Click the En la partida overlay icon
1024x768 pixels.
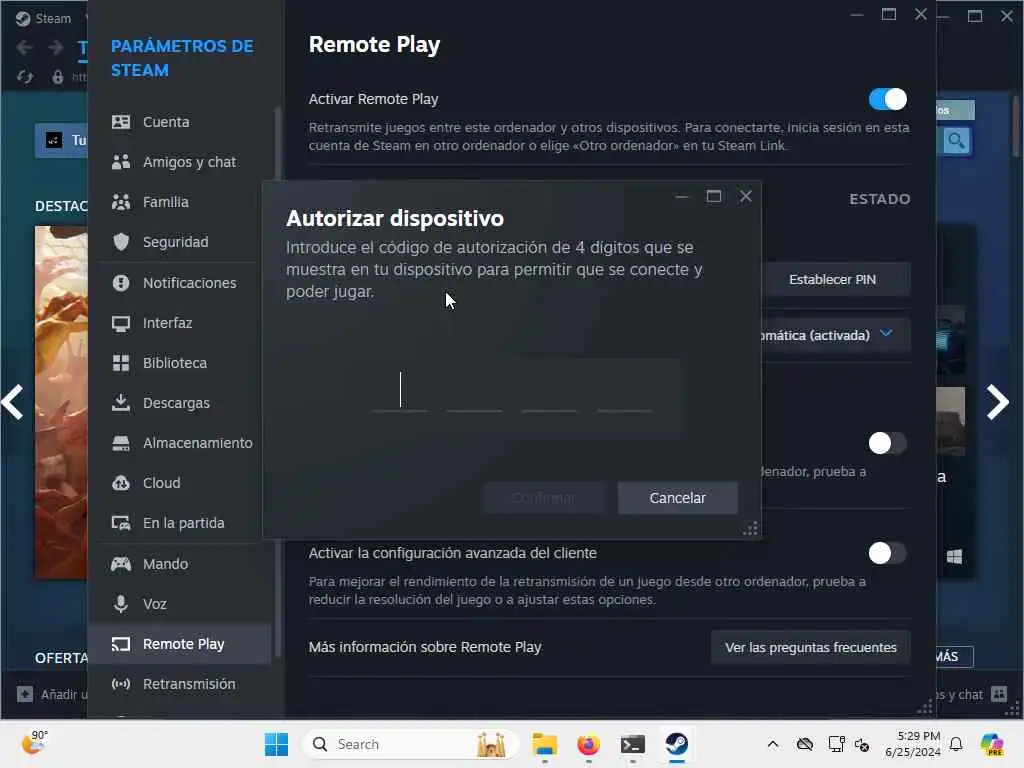click(121, 523)
